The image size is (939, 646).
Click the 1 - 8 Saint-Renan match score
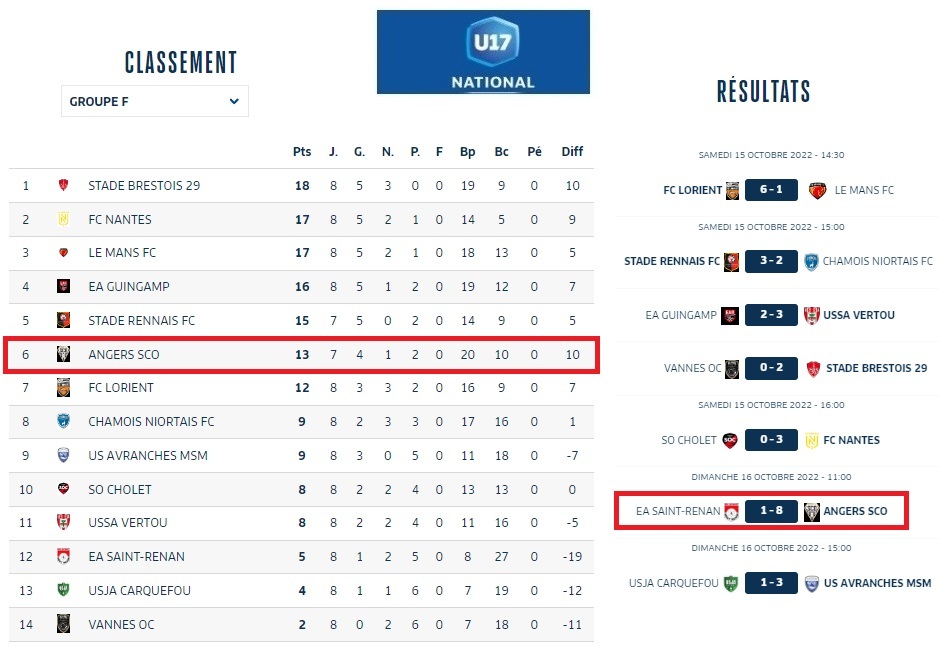tap(771, 511)
